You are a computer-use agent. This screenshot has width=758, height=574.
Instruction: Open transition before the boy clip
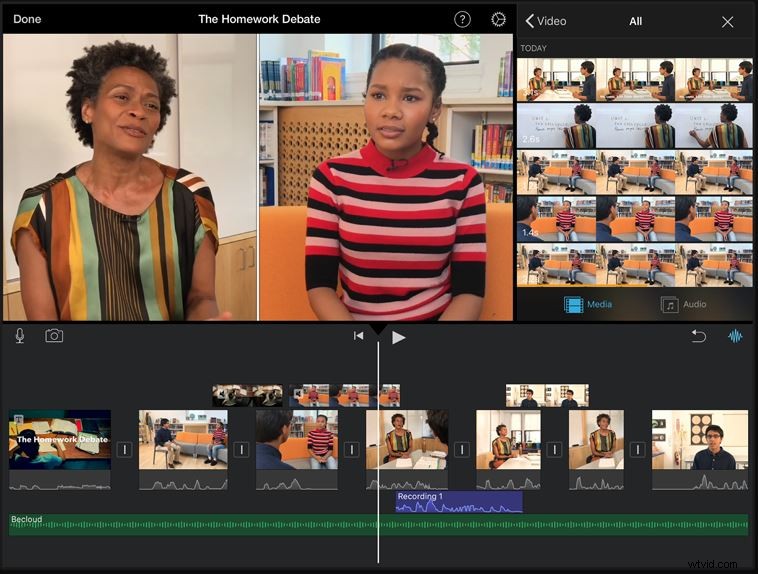[638, 450]
